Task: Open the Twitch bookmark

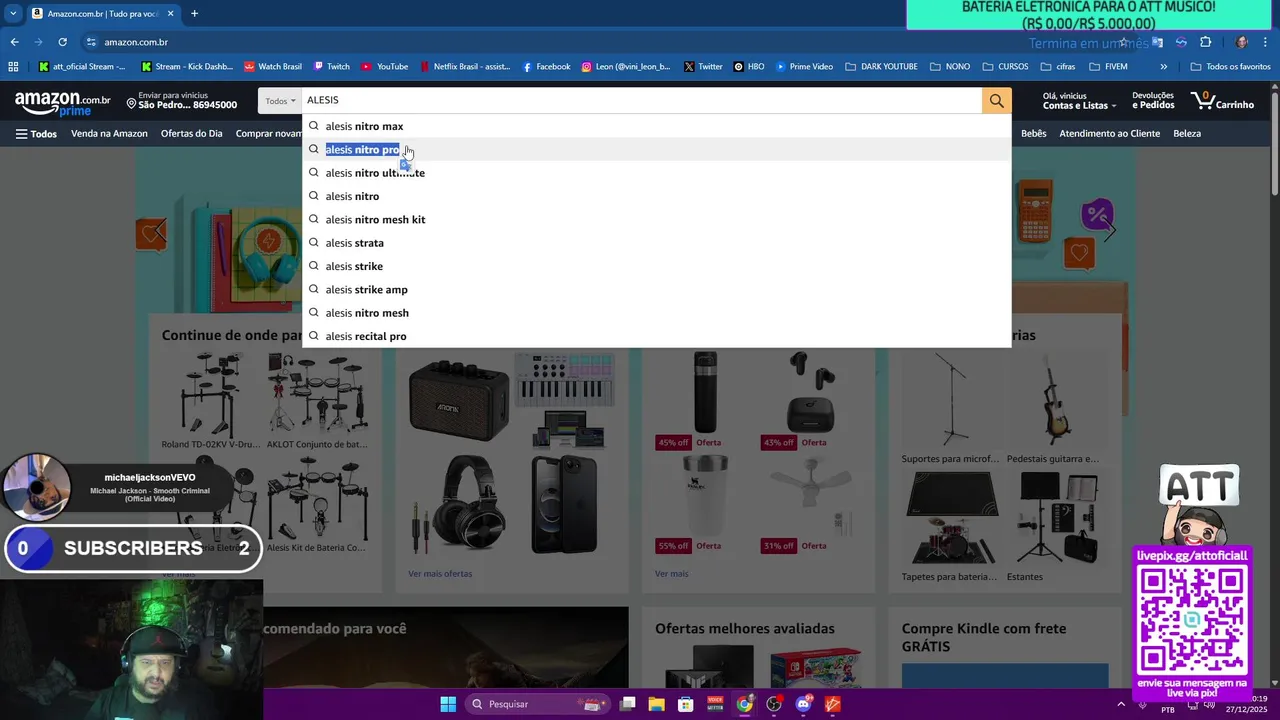Action: click(332, 67)
